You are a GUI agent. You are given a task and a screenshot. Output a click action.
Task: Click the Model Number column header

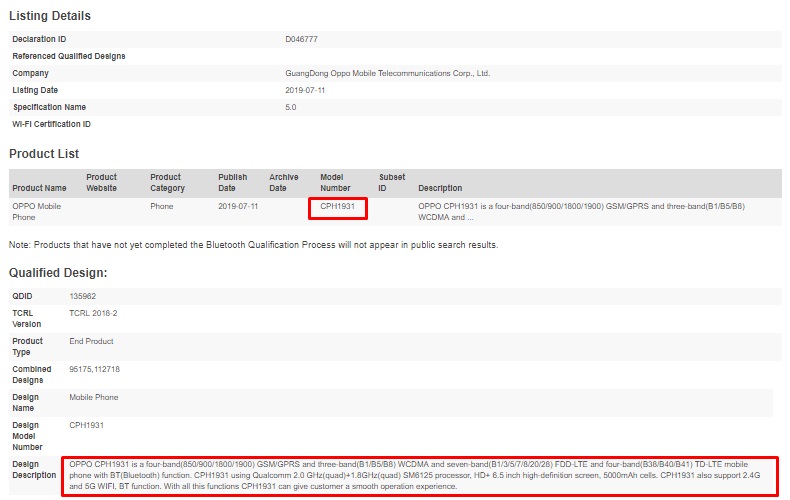[x=335, y=182]
